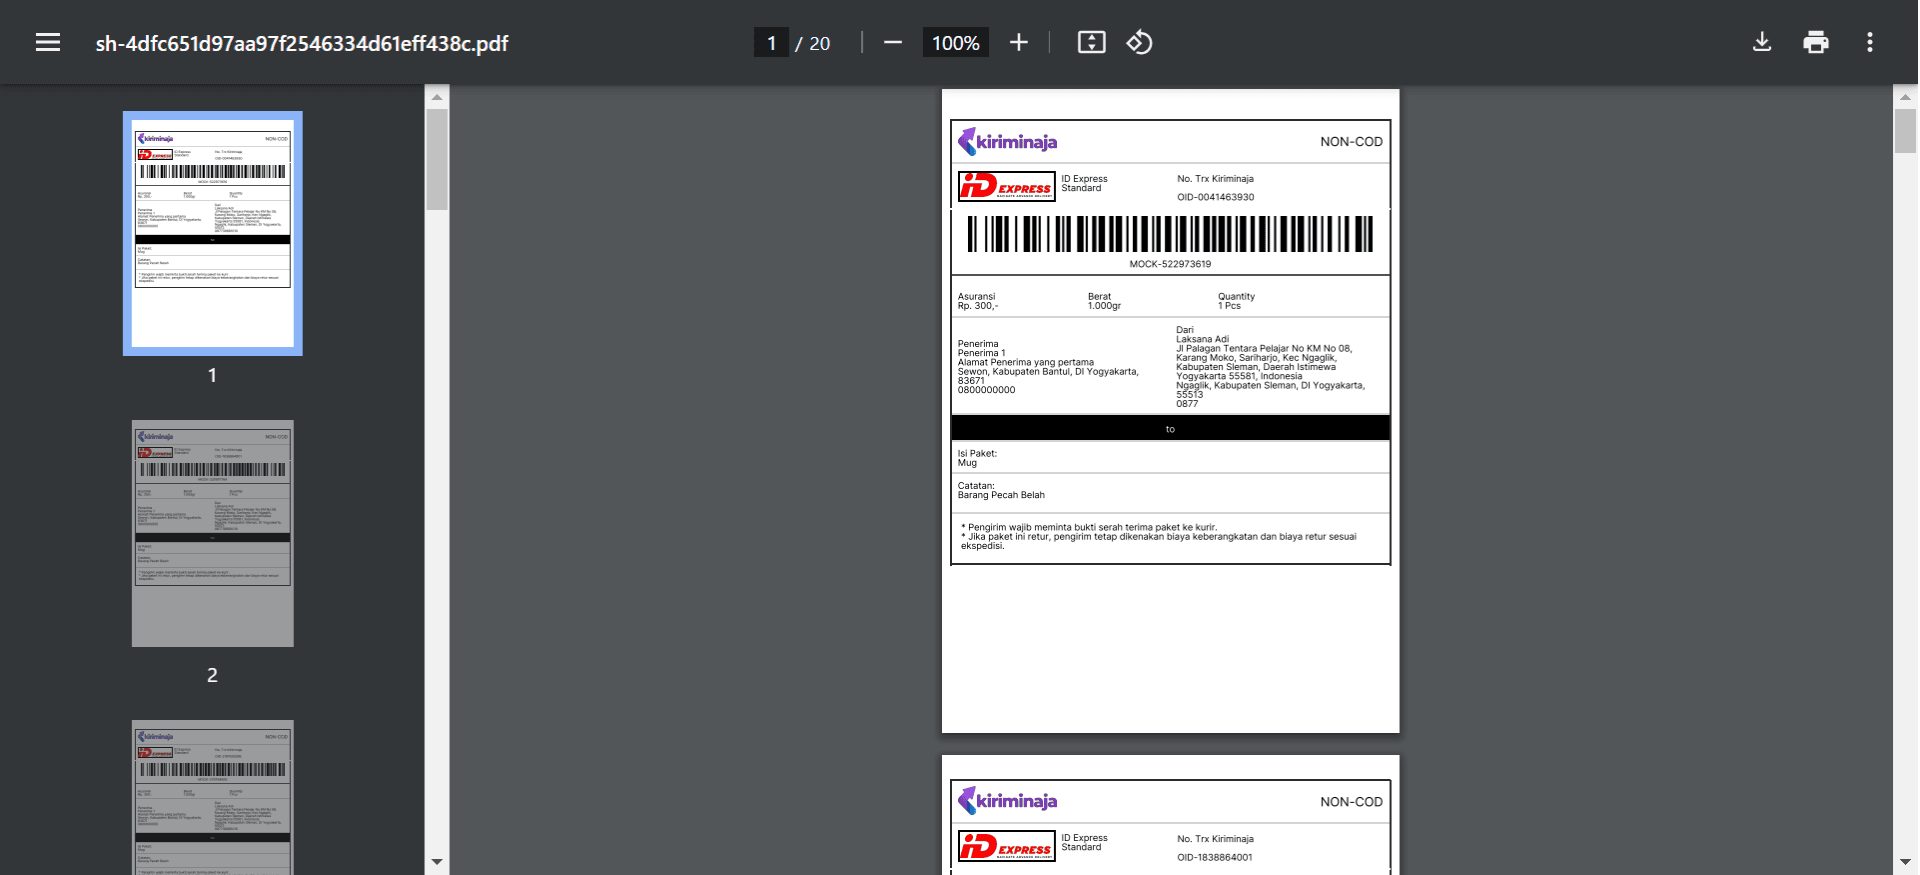Click the zoom in plus icon
Viewport: 1920px width, 875px height.
[1018, 42]
